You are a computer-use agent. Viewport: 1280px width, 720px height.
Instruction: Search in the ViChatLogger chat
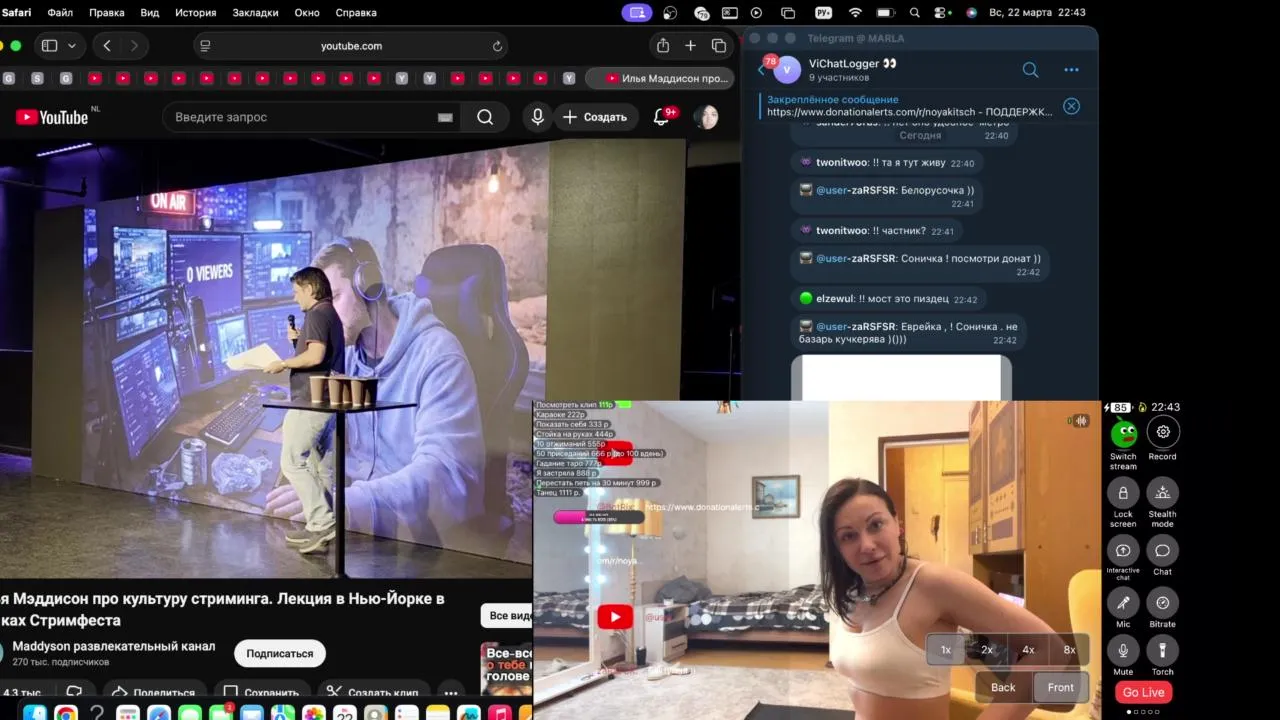pos(1030,70)
